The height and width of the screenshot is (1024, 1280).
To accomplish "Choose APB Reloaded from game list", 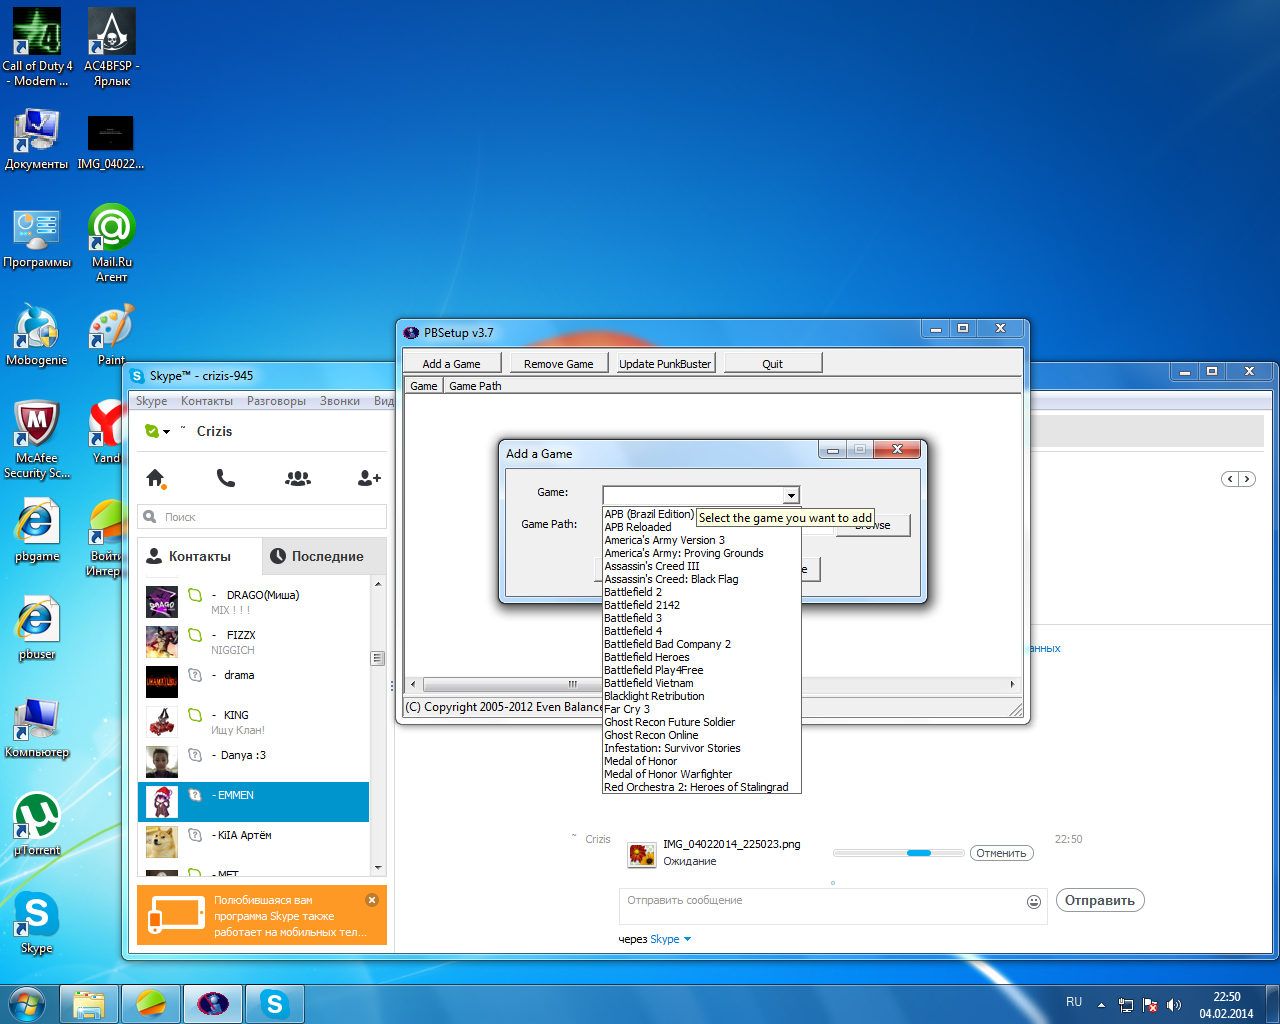I will [x=702, y=527].
